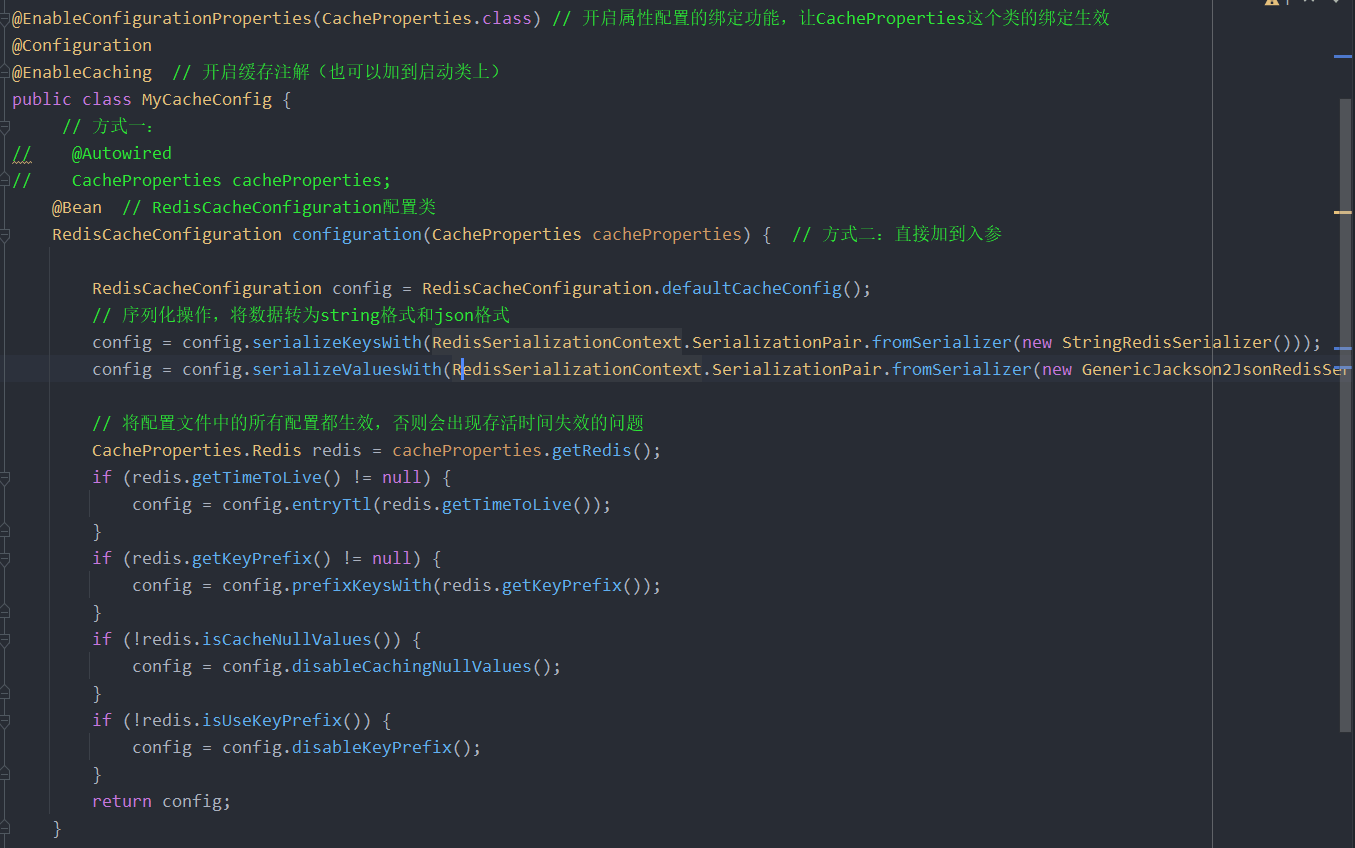The height and width of the screenshot is (848, 1355).
Task: Click the entryTtl method call
Action: [x=332, y=504]
